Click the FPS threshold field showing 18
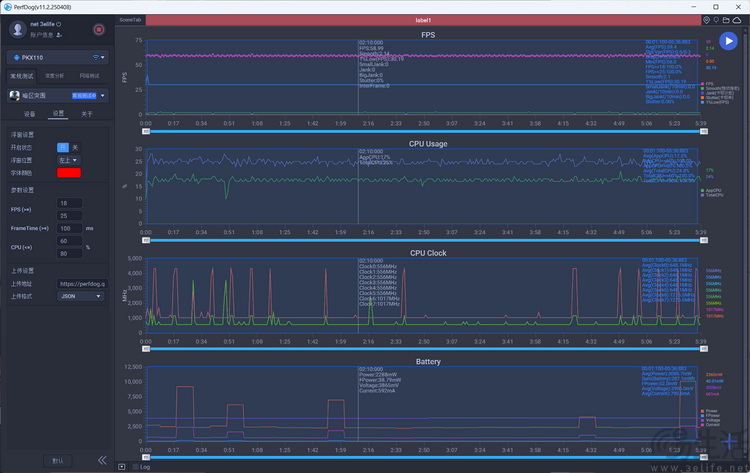 pos(69,203)
